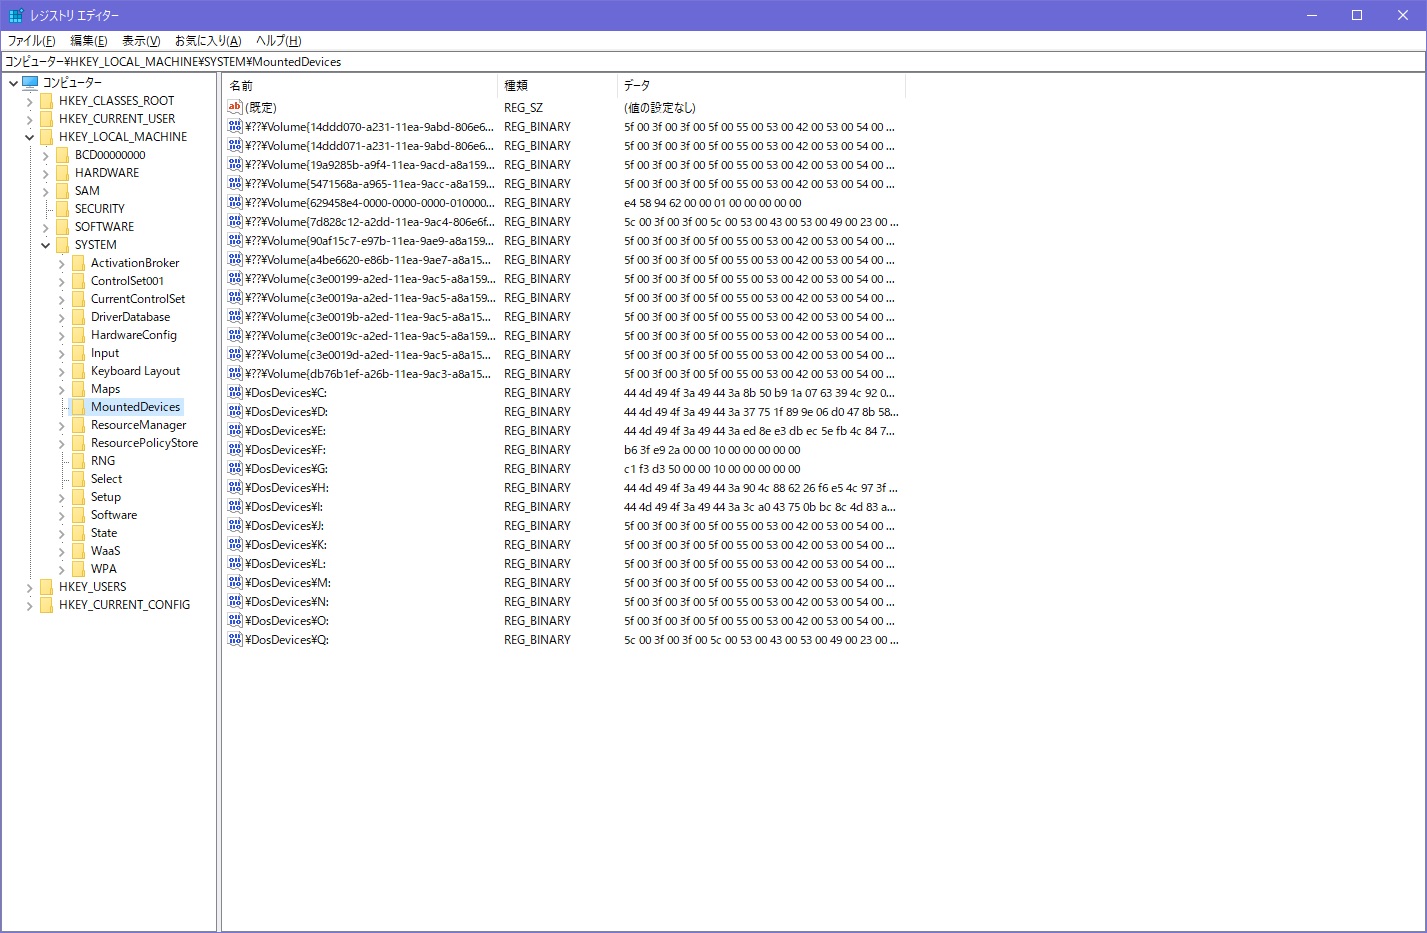Select the Volume{90af15c7-e97b value name
The image size is (1427, 933).
pyautogui.click(x=370, y=240)
